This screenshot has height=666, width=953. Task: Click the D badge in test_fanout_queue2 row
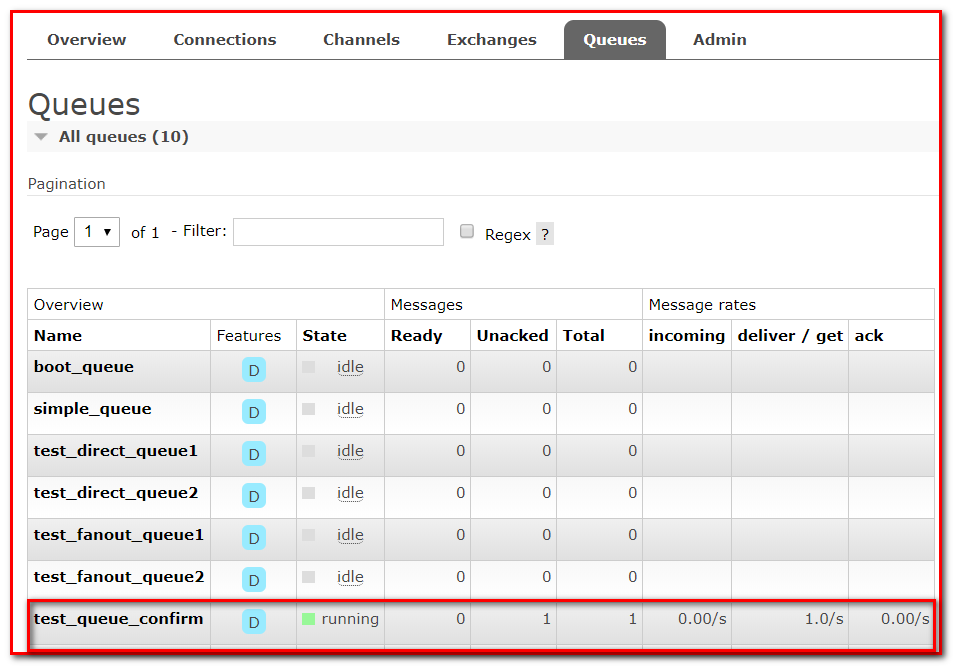click(x=253, y=580)
